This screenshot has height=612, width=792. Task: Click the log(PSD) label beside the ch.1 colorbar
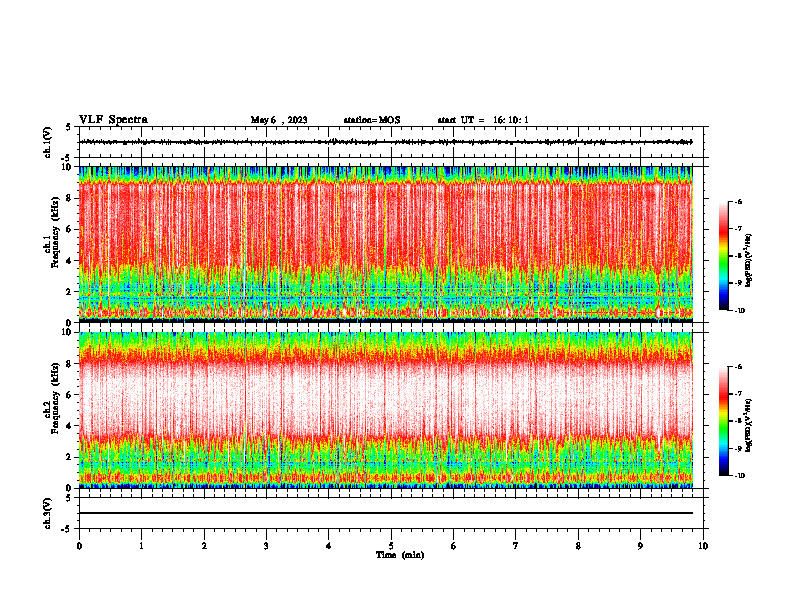(749, 261)
